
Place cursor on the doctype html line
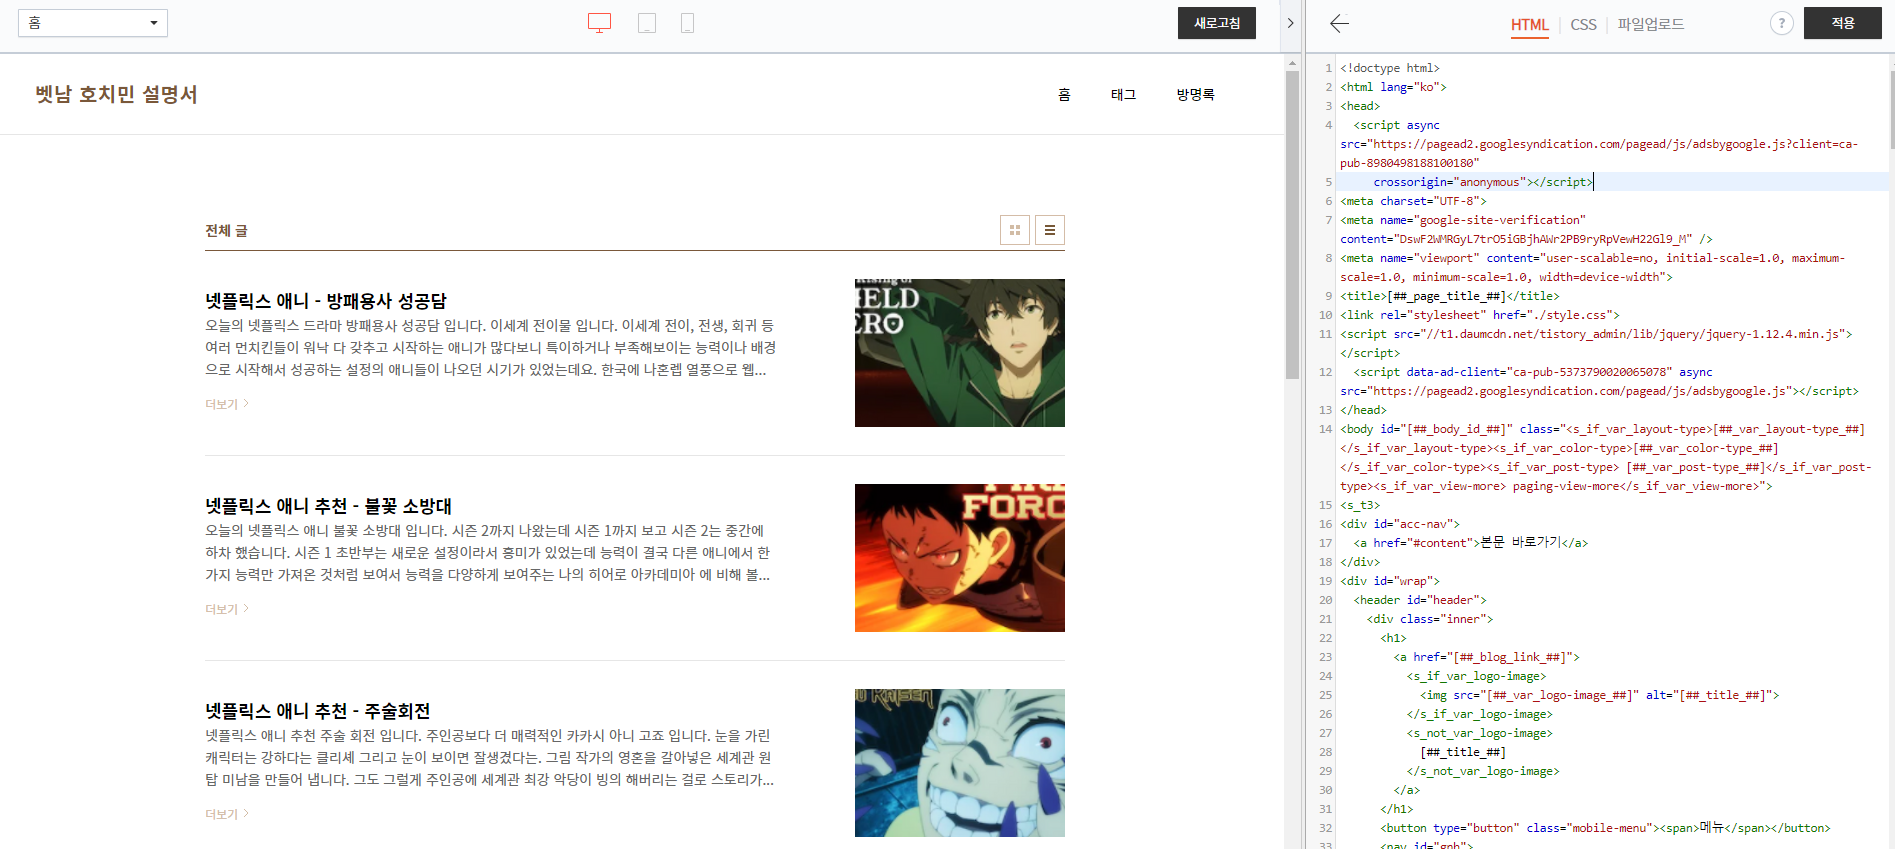pyautogui.click(x=1390, y=68)
